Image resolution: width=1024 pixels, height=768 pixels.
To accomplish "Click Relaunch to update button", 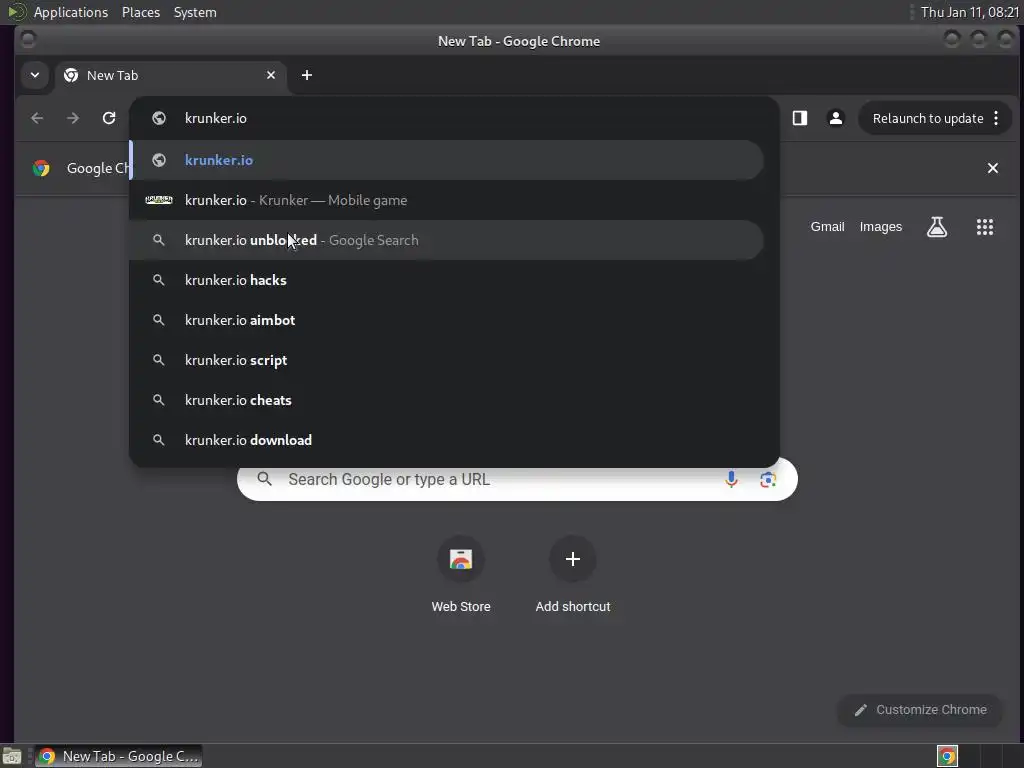I will [927, 118].
